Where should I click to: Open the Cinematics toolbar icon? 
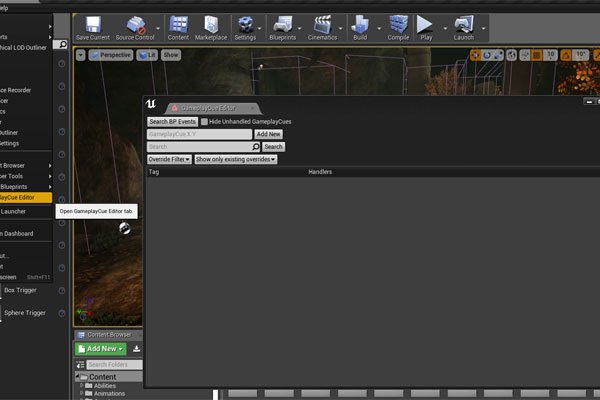point(322,28)
